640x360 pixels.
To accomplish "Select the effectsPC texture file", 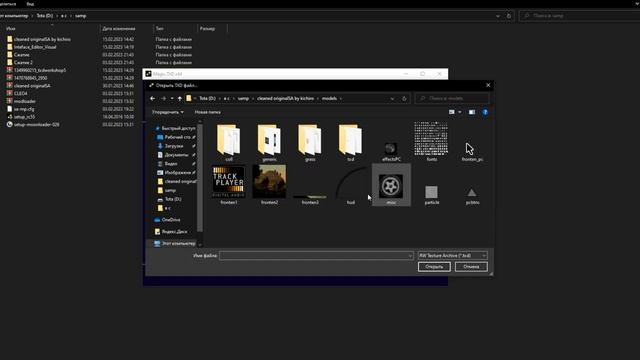I will [x=391, y=151].
